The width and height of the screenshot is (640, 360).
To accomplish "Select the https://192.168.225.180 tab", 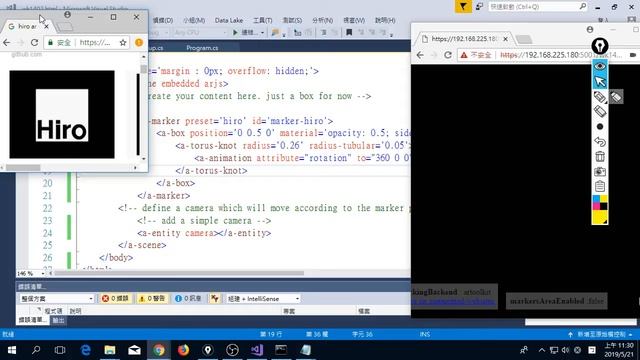I will point(464,39).
